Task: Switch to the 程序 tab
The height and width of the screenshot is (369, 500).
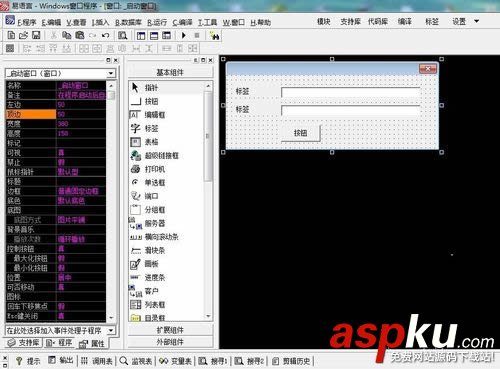Action: coord(59,343)
